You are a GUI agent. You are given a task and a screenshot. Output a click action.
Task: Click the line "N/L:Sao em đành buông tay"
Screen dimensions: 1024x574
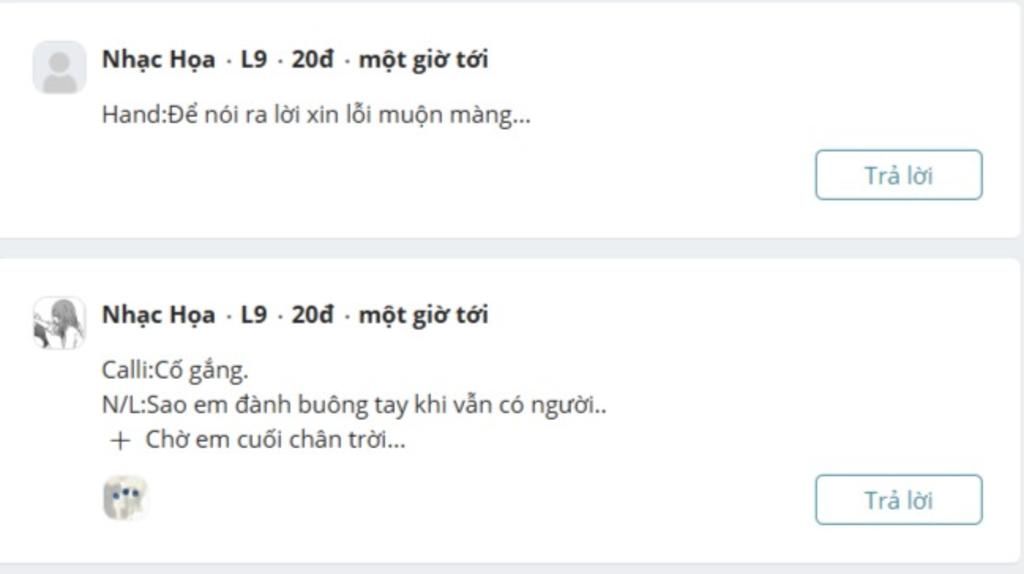tap(354, 405)
